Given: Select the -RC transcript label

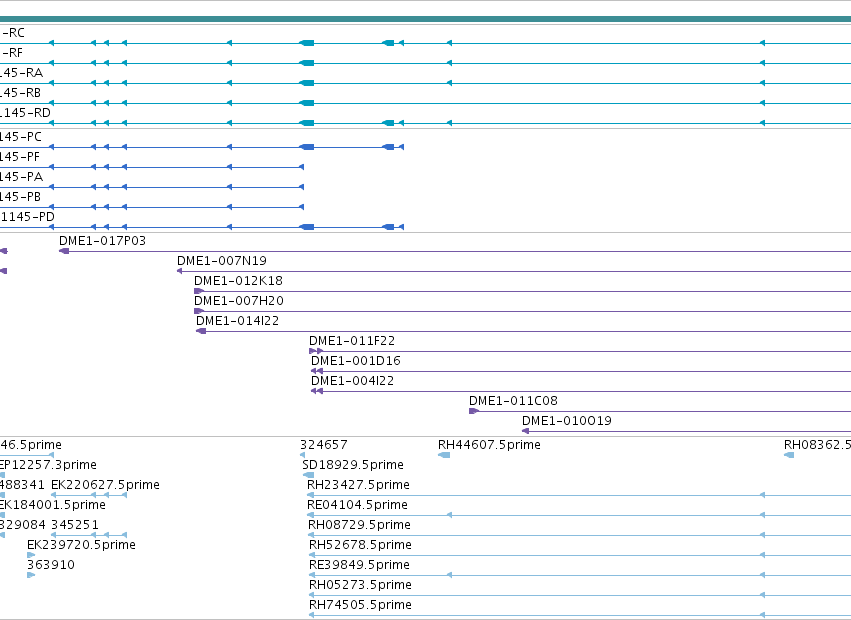Looking at the screenshot, I should click(x=13, y=33).
